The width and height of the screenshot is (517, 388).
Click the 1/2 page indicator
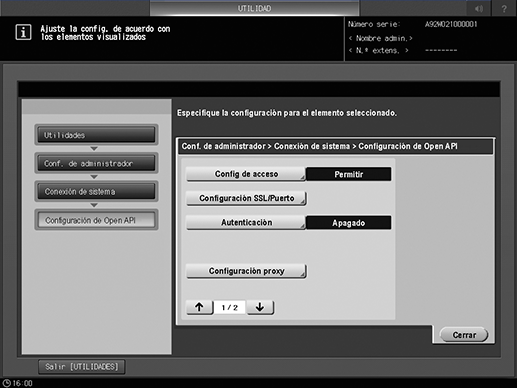tap(230, 307)
